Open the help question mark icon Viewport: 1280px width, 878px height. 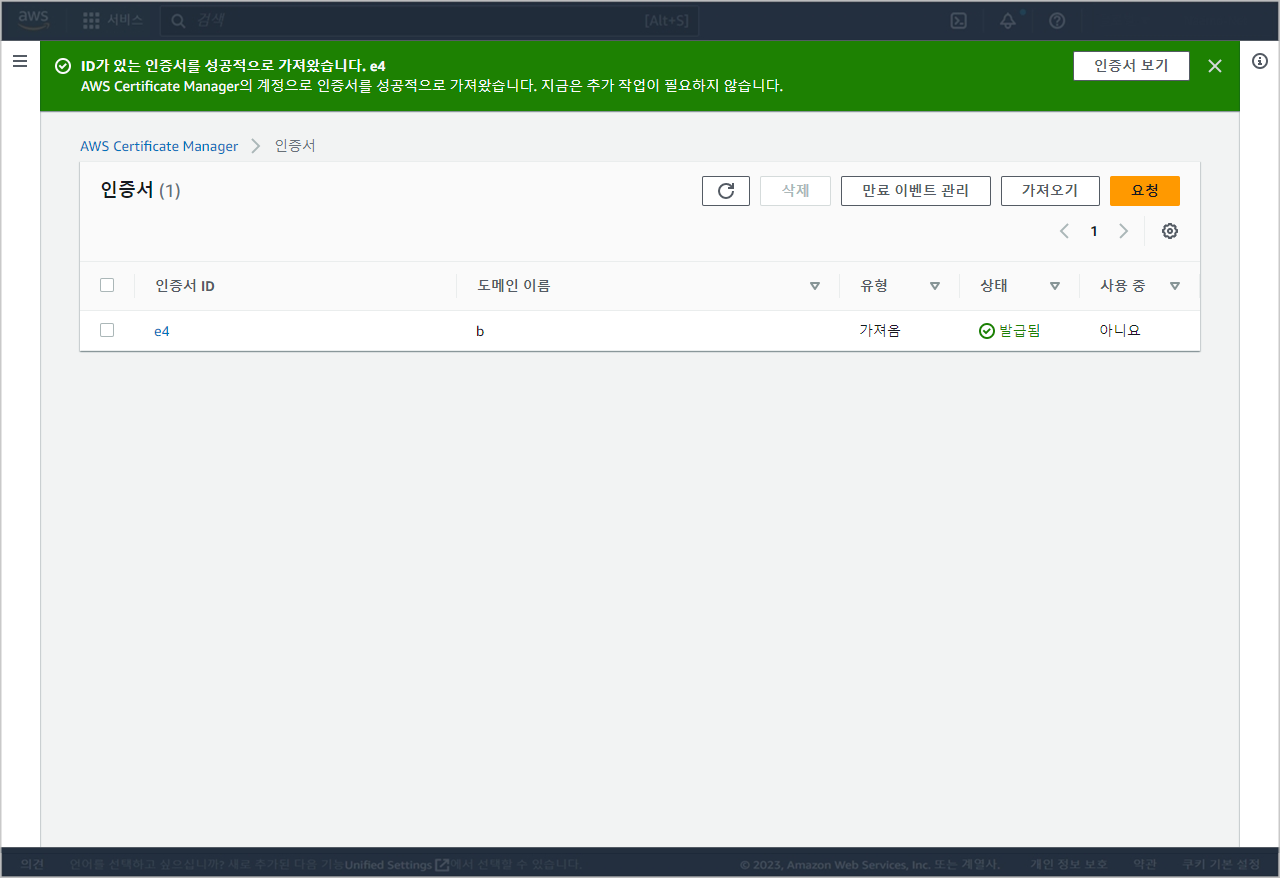(1057, 20)
